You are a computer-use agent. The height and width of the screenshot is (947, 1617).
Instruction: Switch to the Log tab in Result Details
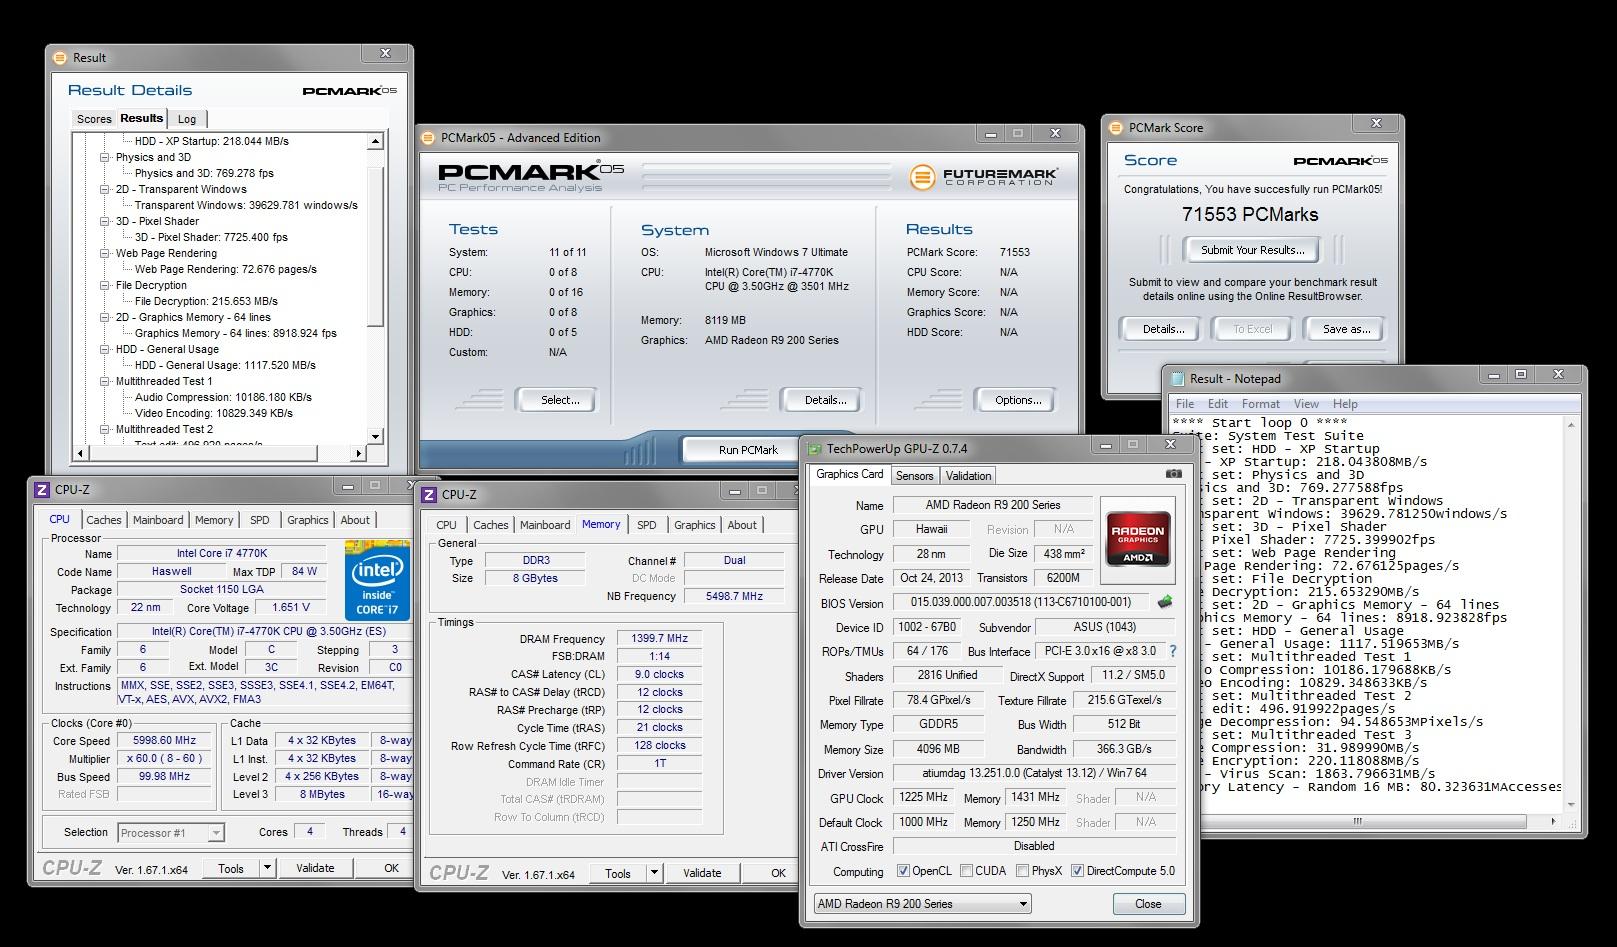pyautogui.click(x=187, y=119)
